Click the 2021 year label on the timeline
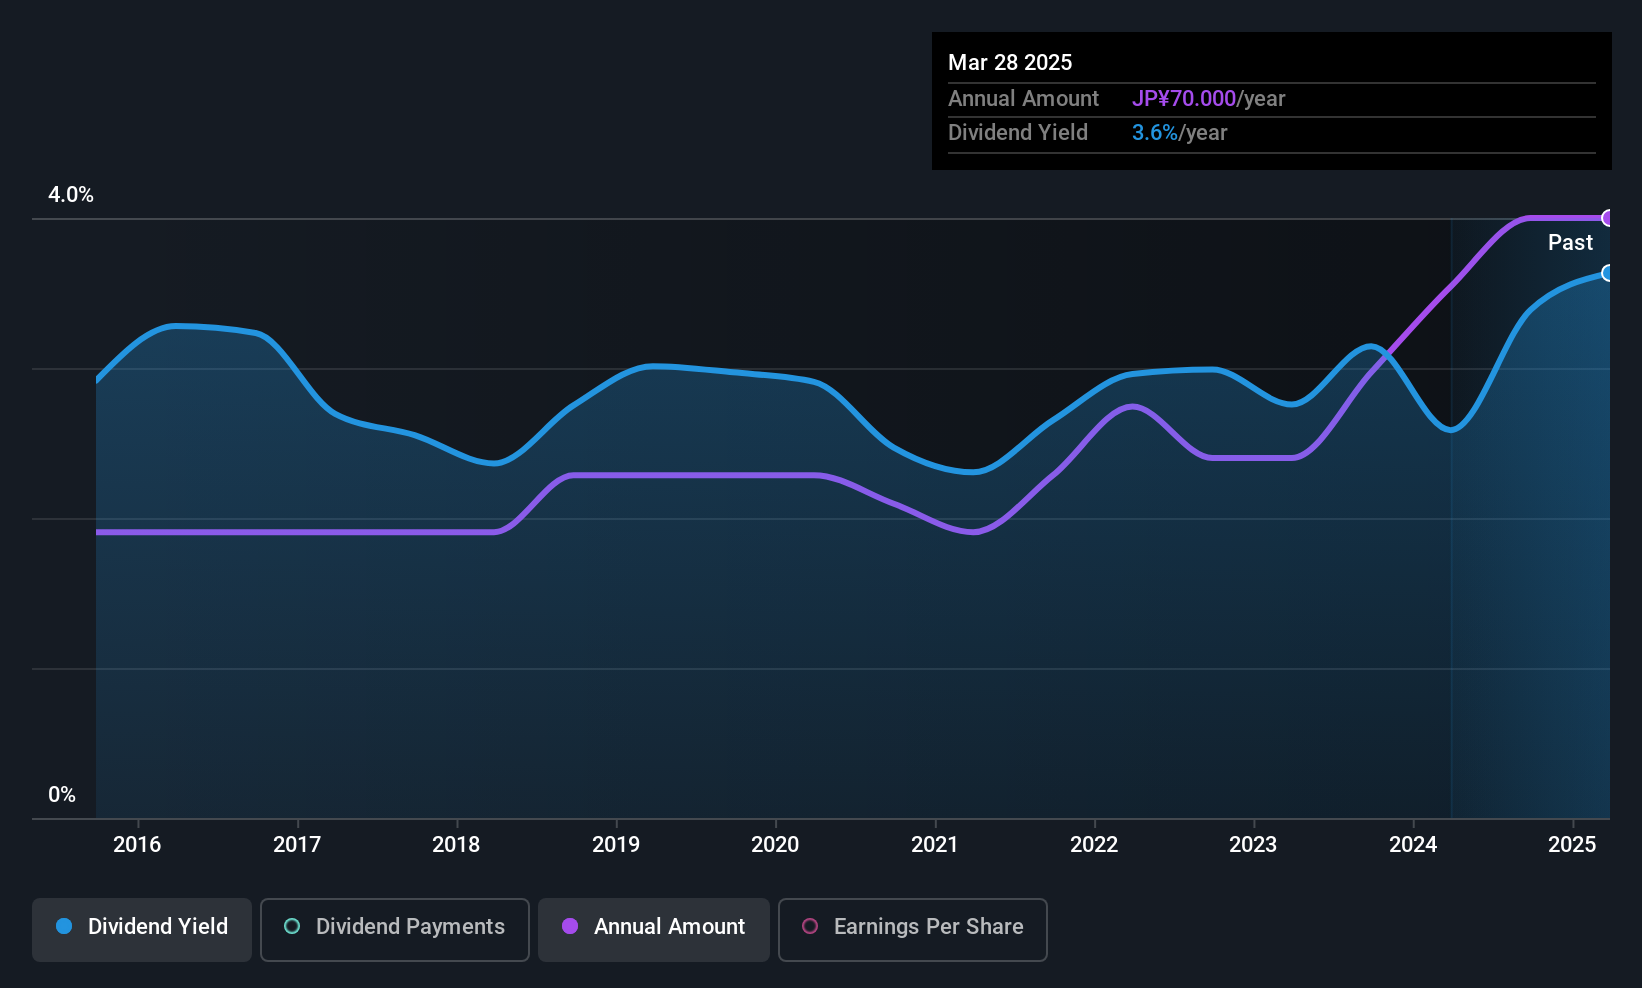 pos(935,845)
